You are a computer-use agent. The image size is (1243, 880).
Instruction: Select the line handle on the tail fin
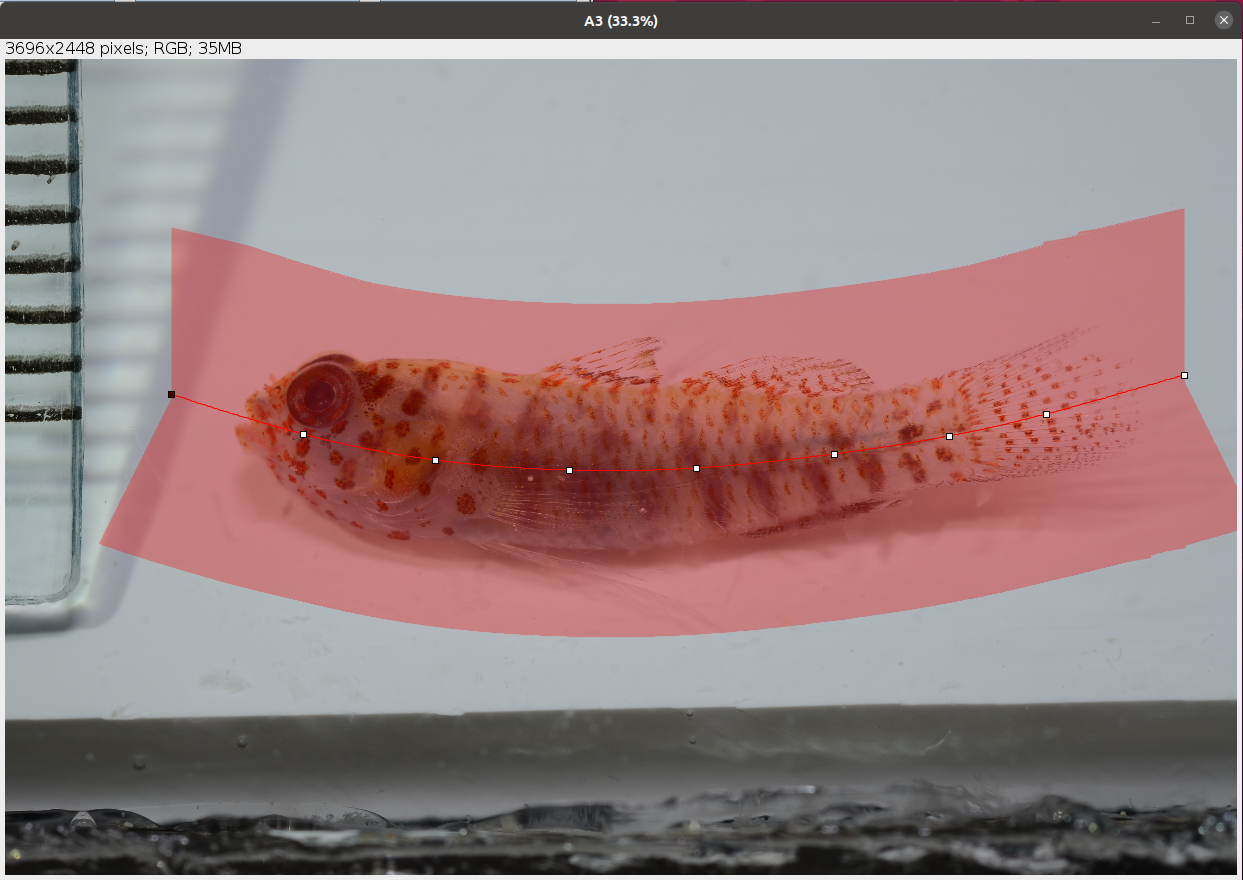pyautogui.click(x=1046, y=414)
